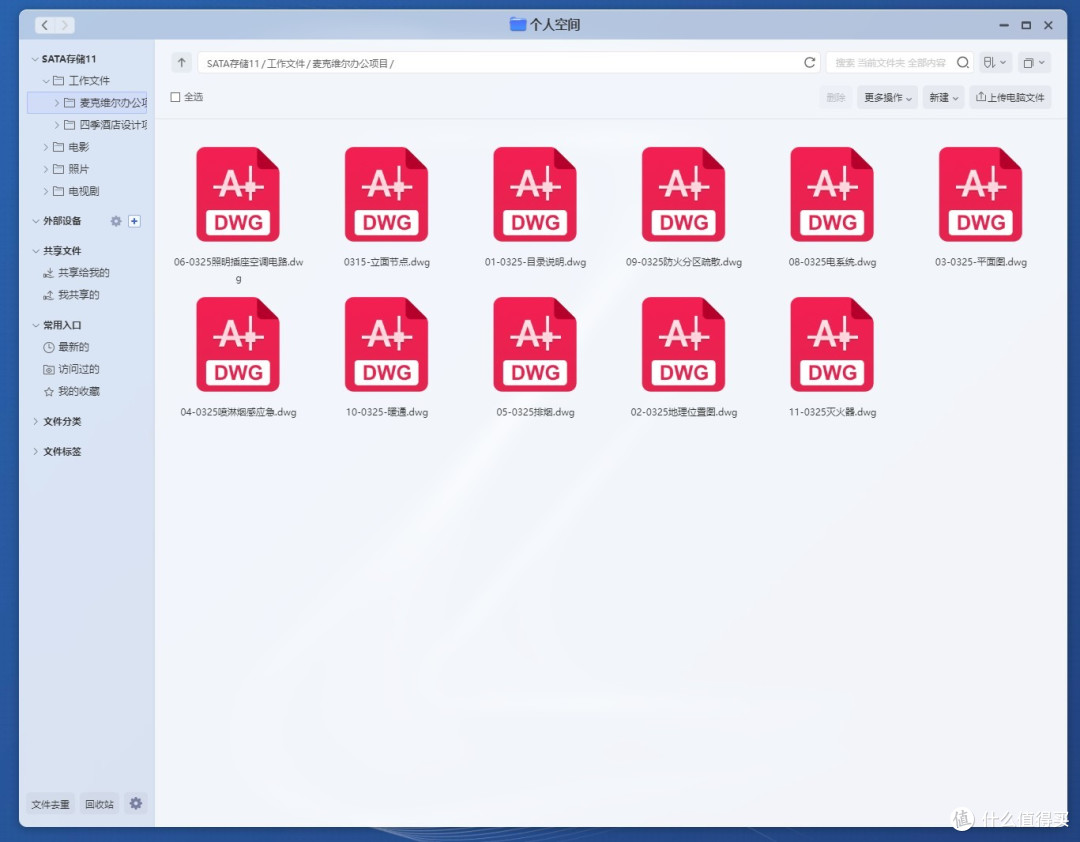Open 04-0325喷淋烟感应急.dwg file icon
The height and width of the screenshot is (842, 1080).
[x=238, y=345]
